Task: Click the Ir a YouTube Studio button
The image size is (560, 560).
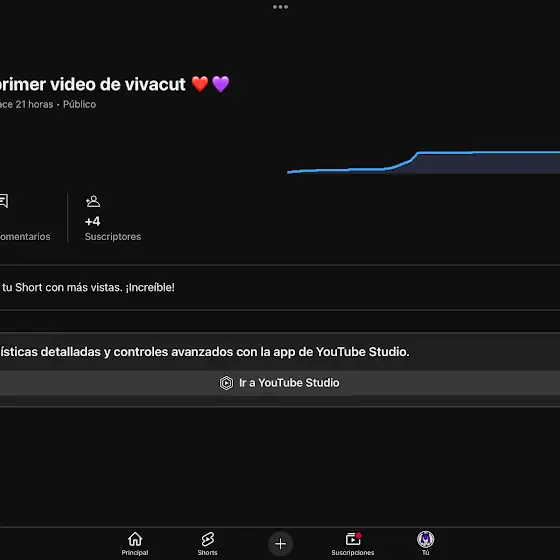Action: (x=280, y=383)
